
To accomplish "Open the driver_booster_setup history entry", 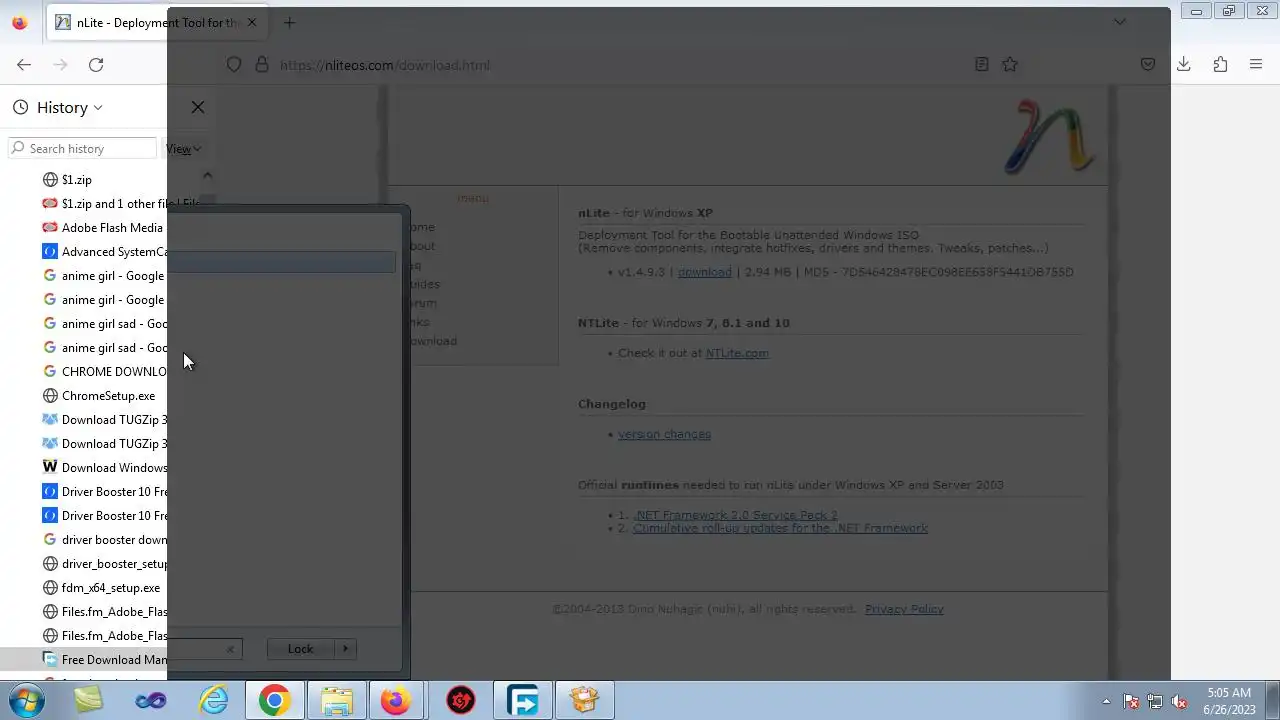I will click(104, 564).
